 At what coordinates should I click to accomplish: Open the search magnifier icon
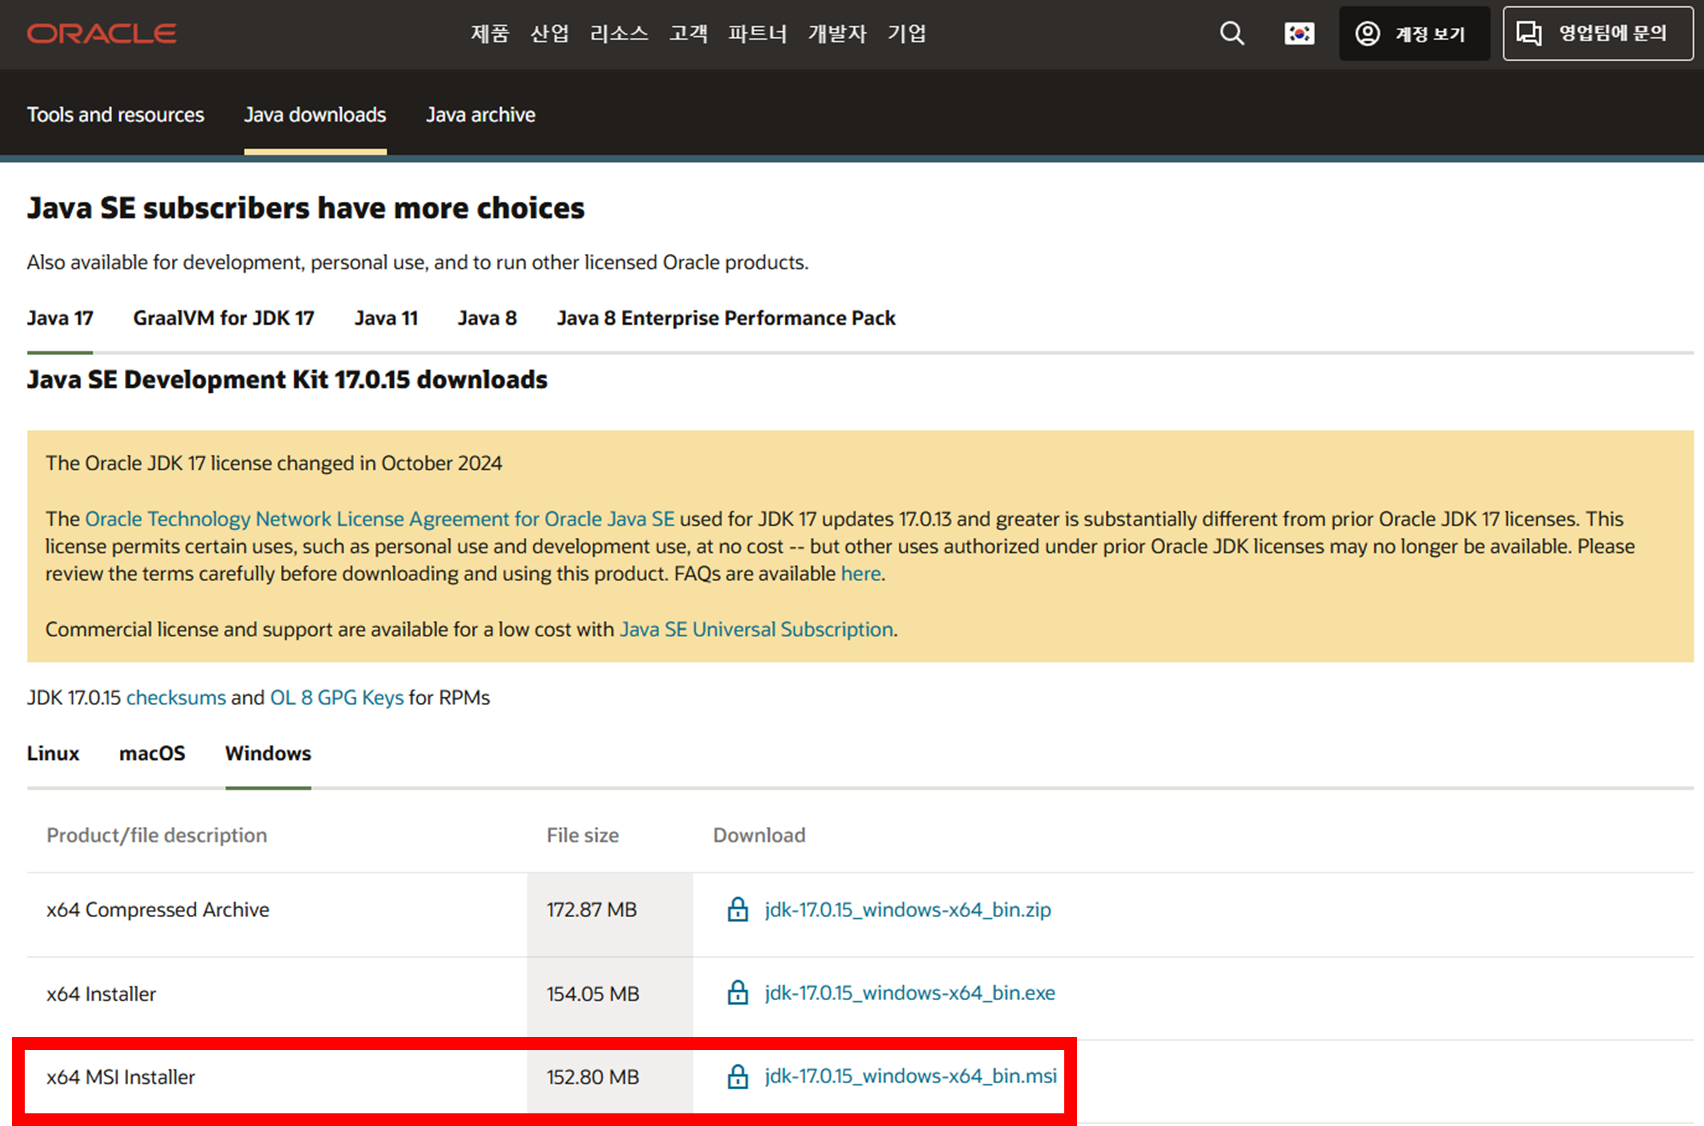pos(1232,34)
